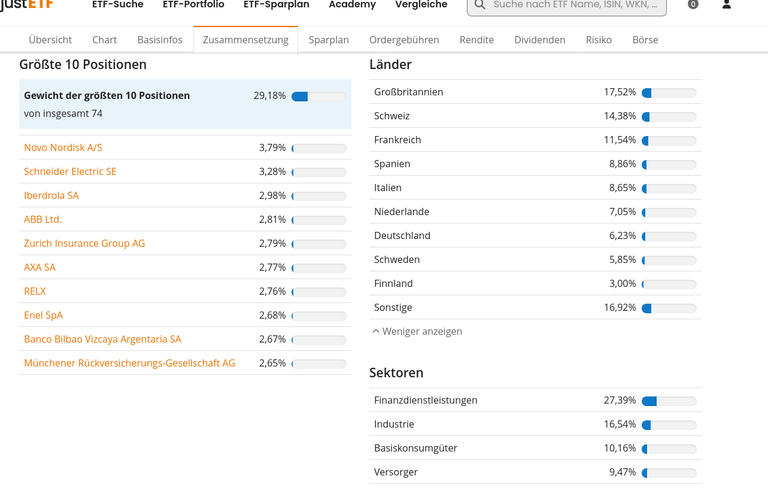Open the user account icon
This screenshot has width=768, height=490.
(726, 5)
